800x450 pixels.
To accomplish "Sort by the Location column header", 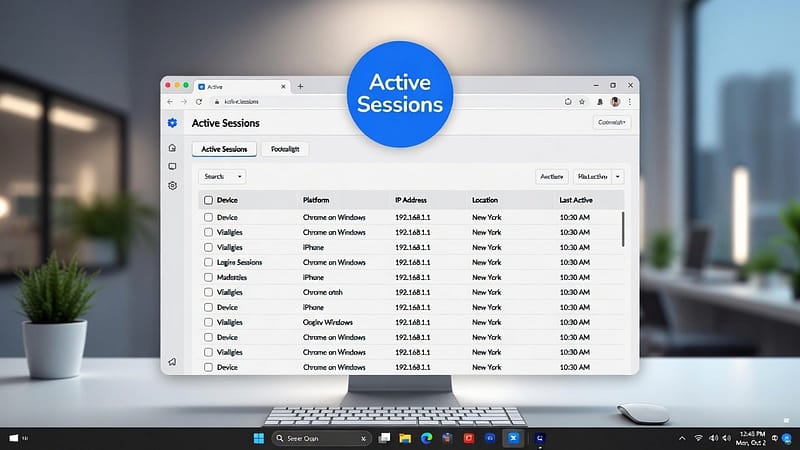I will [x=485, y=200].
